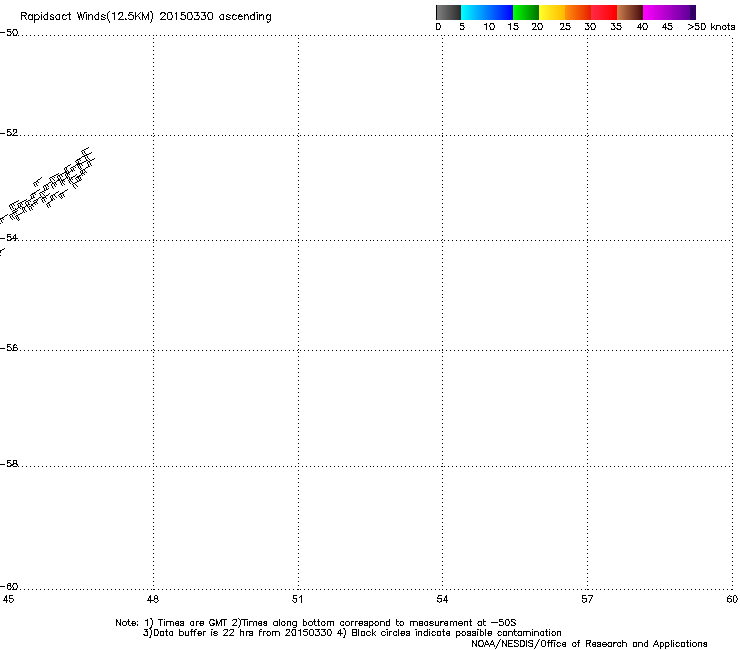740x650 pixels.
Task: Click the latitude label '-56'
Action: click(9, 347)
